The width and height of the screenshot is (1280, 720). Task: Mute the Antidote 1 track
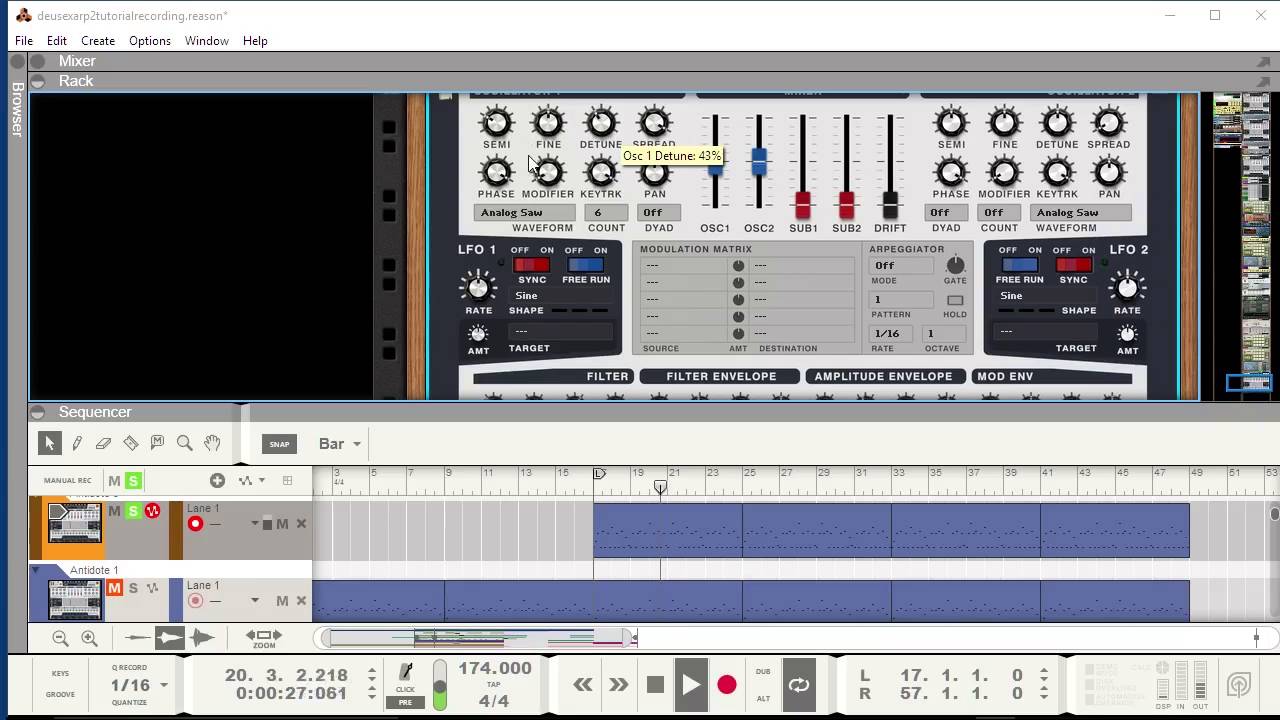point(114,588)
